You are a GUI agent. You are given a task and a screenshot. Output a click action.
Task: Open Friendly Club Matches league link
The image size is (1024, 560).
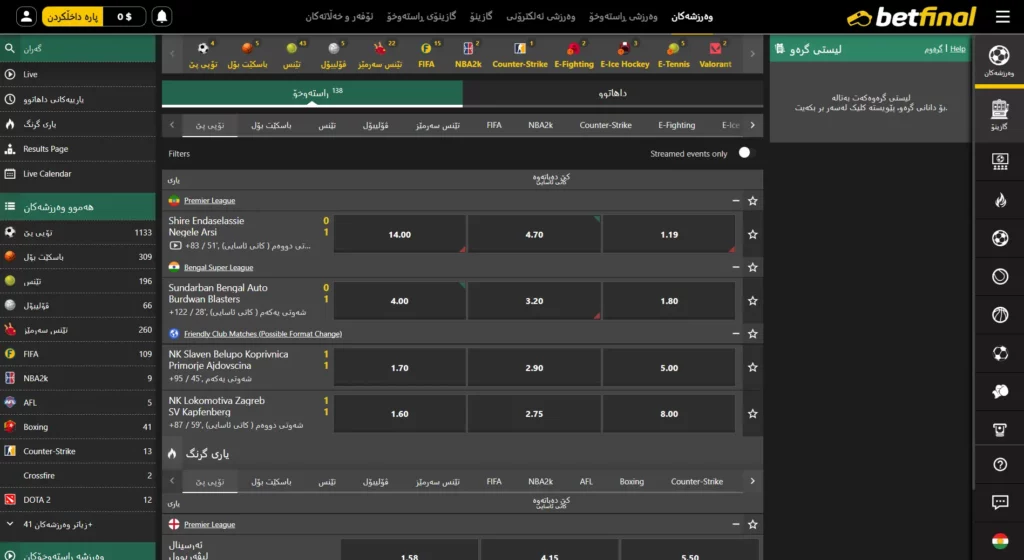tap(263, 334)
